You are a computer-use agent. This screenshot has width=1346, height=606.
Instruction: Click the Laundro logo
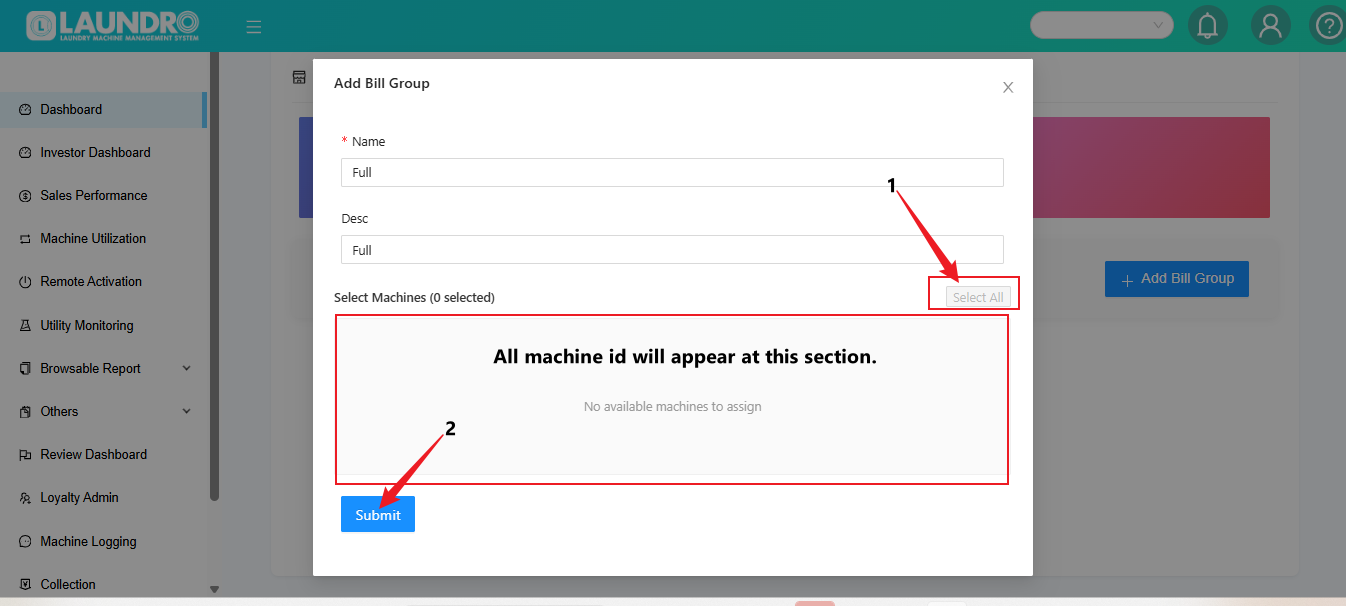[113, 26]
